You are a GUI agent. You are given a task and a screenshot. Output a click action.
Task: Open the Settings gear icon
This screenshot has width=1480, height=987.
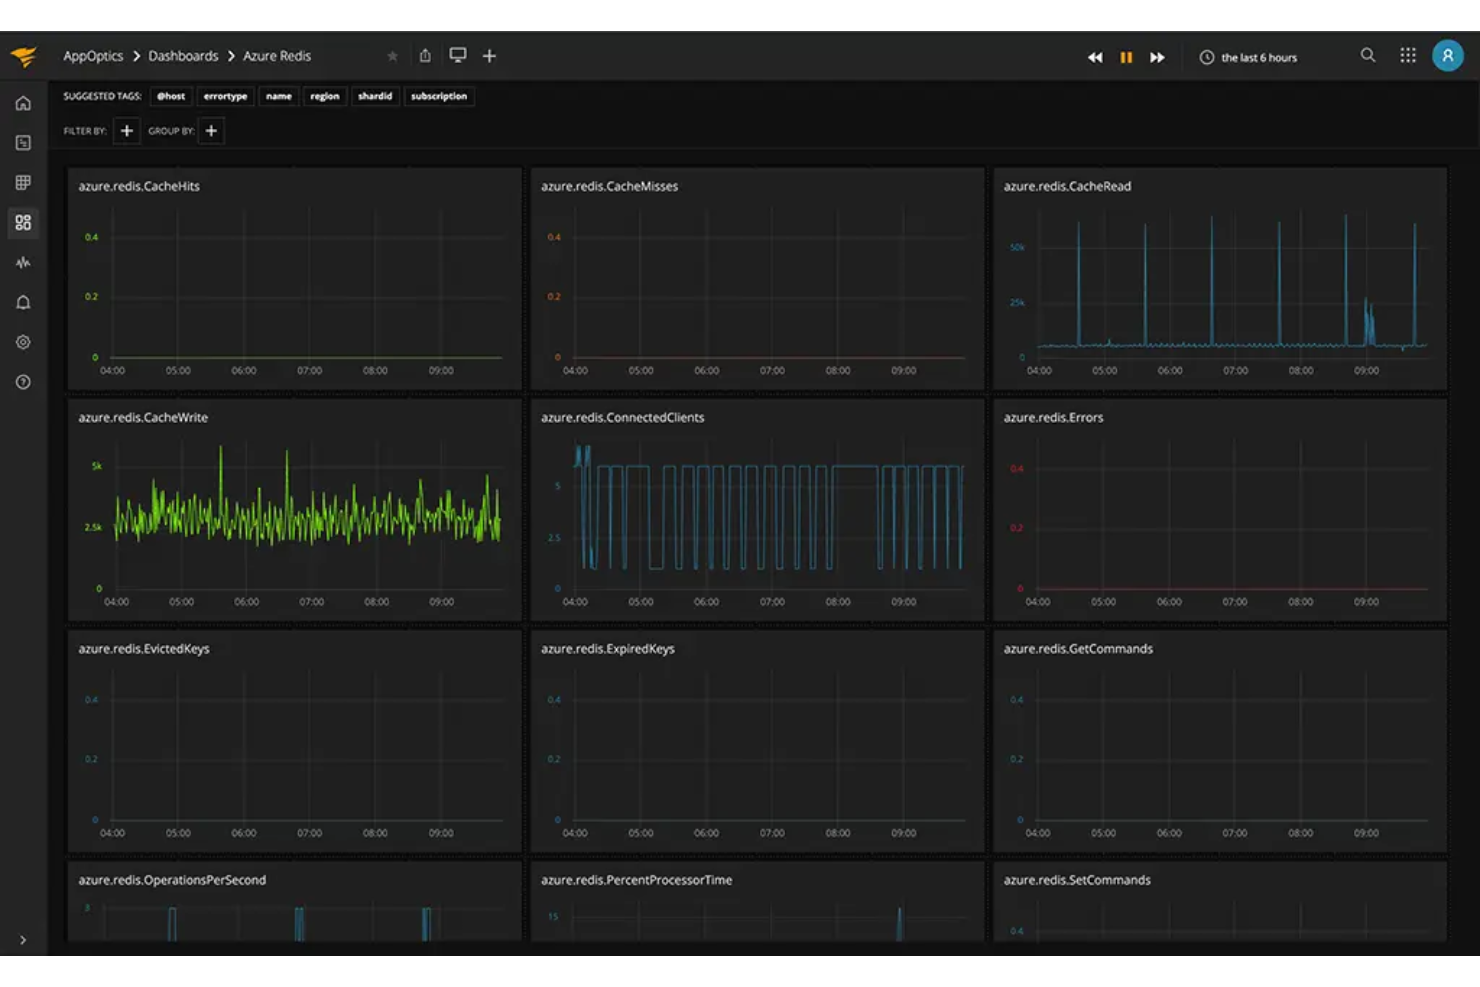point(23,342)
